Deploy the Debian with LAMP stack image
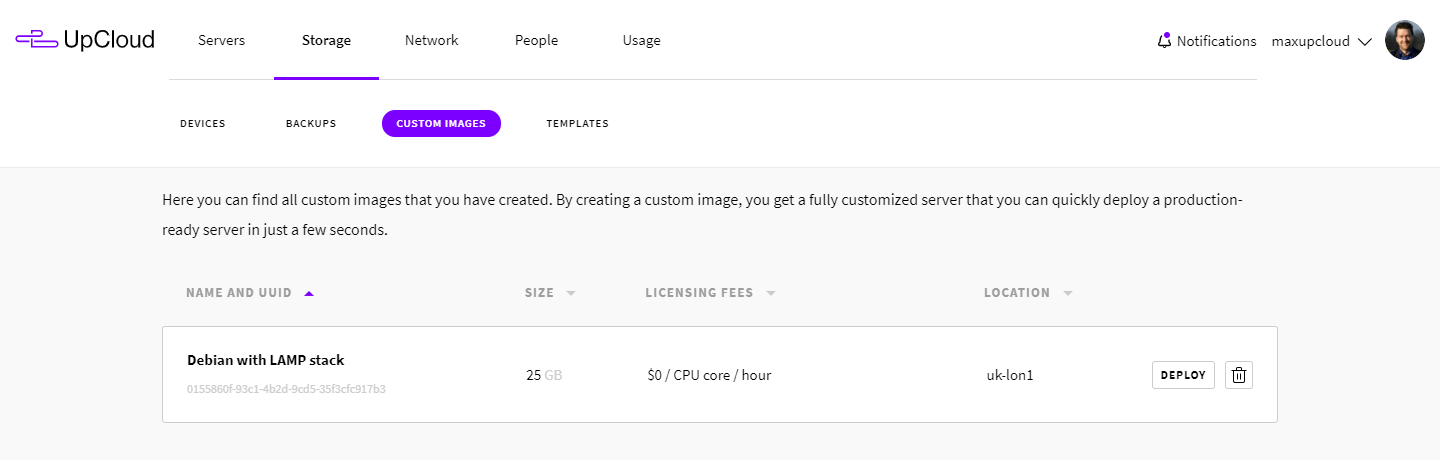1440x460 pixels. pos(1183,375)
